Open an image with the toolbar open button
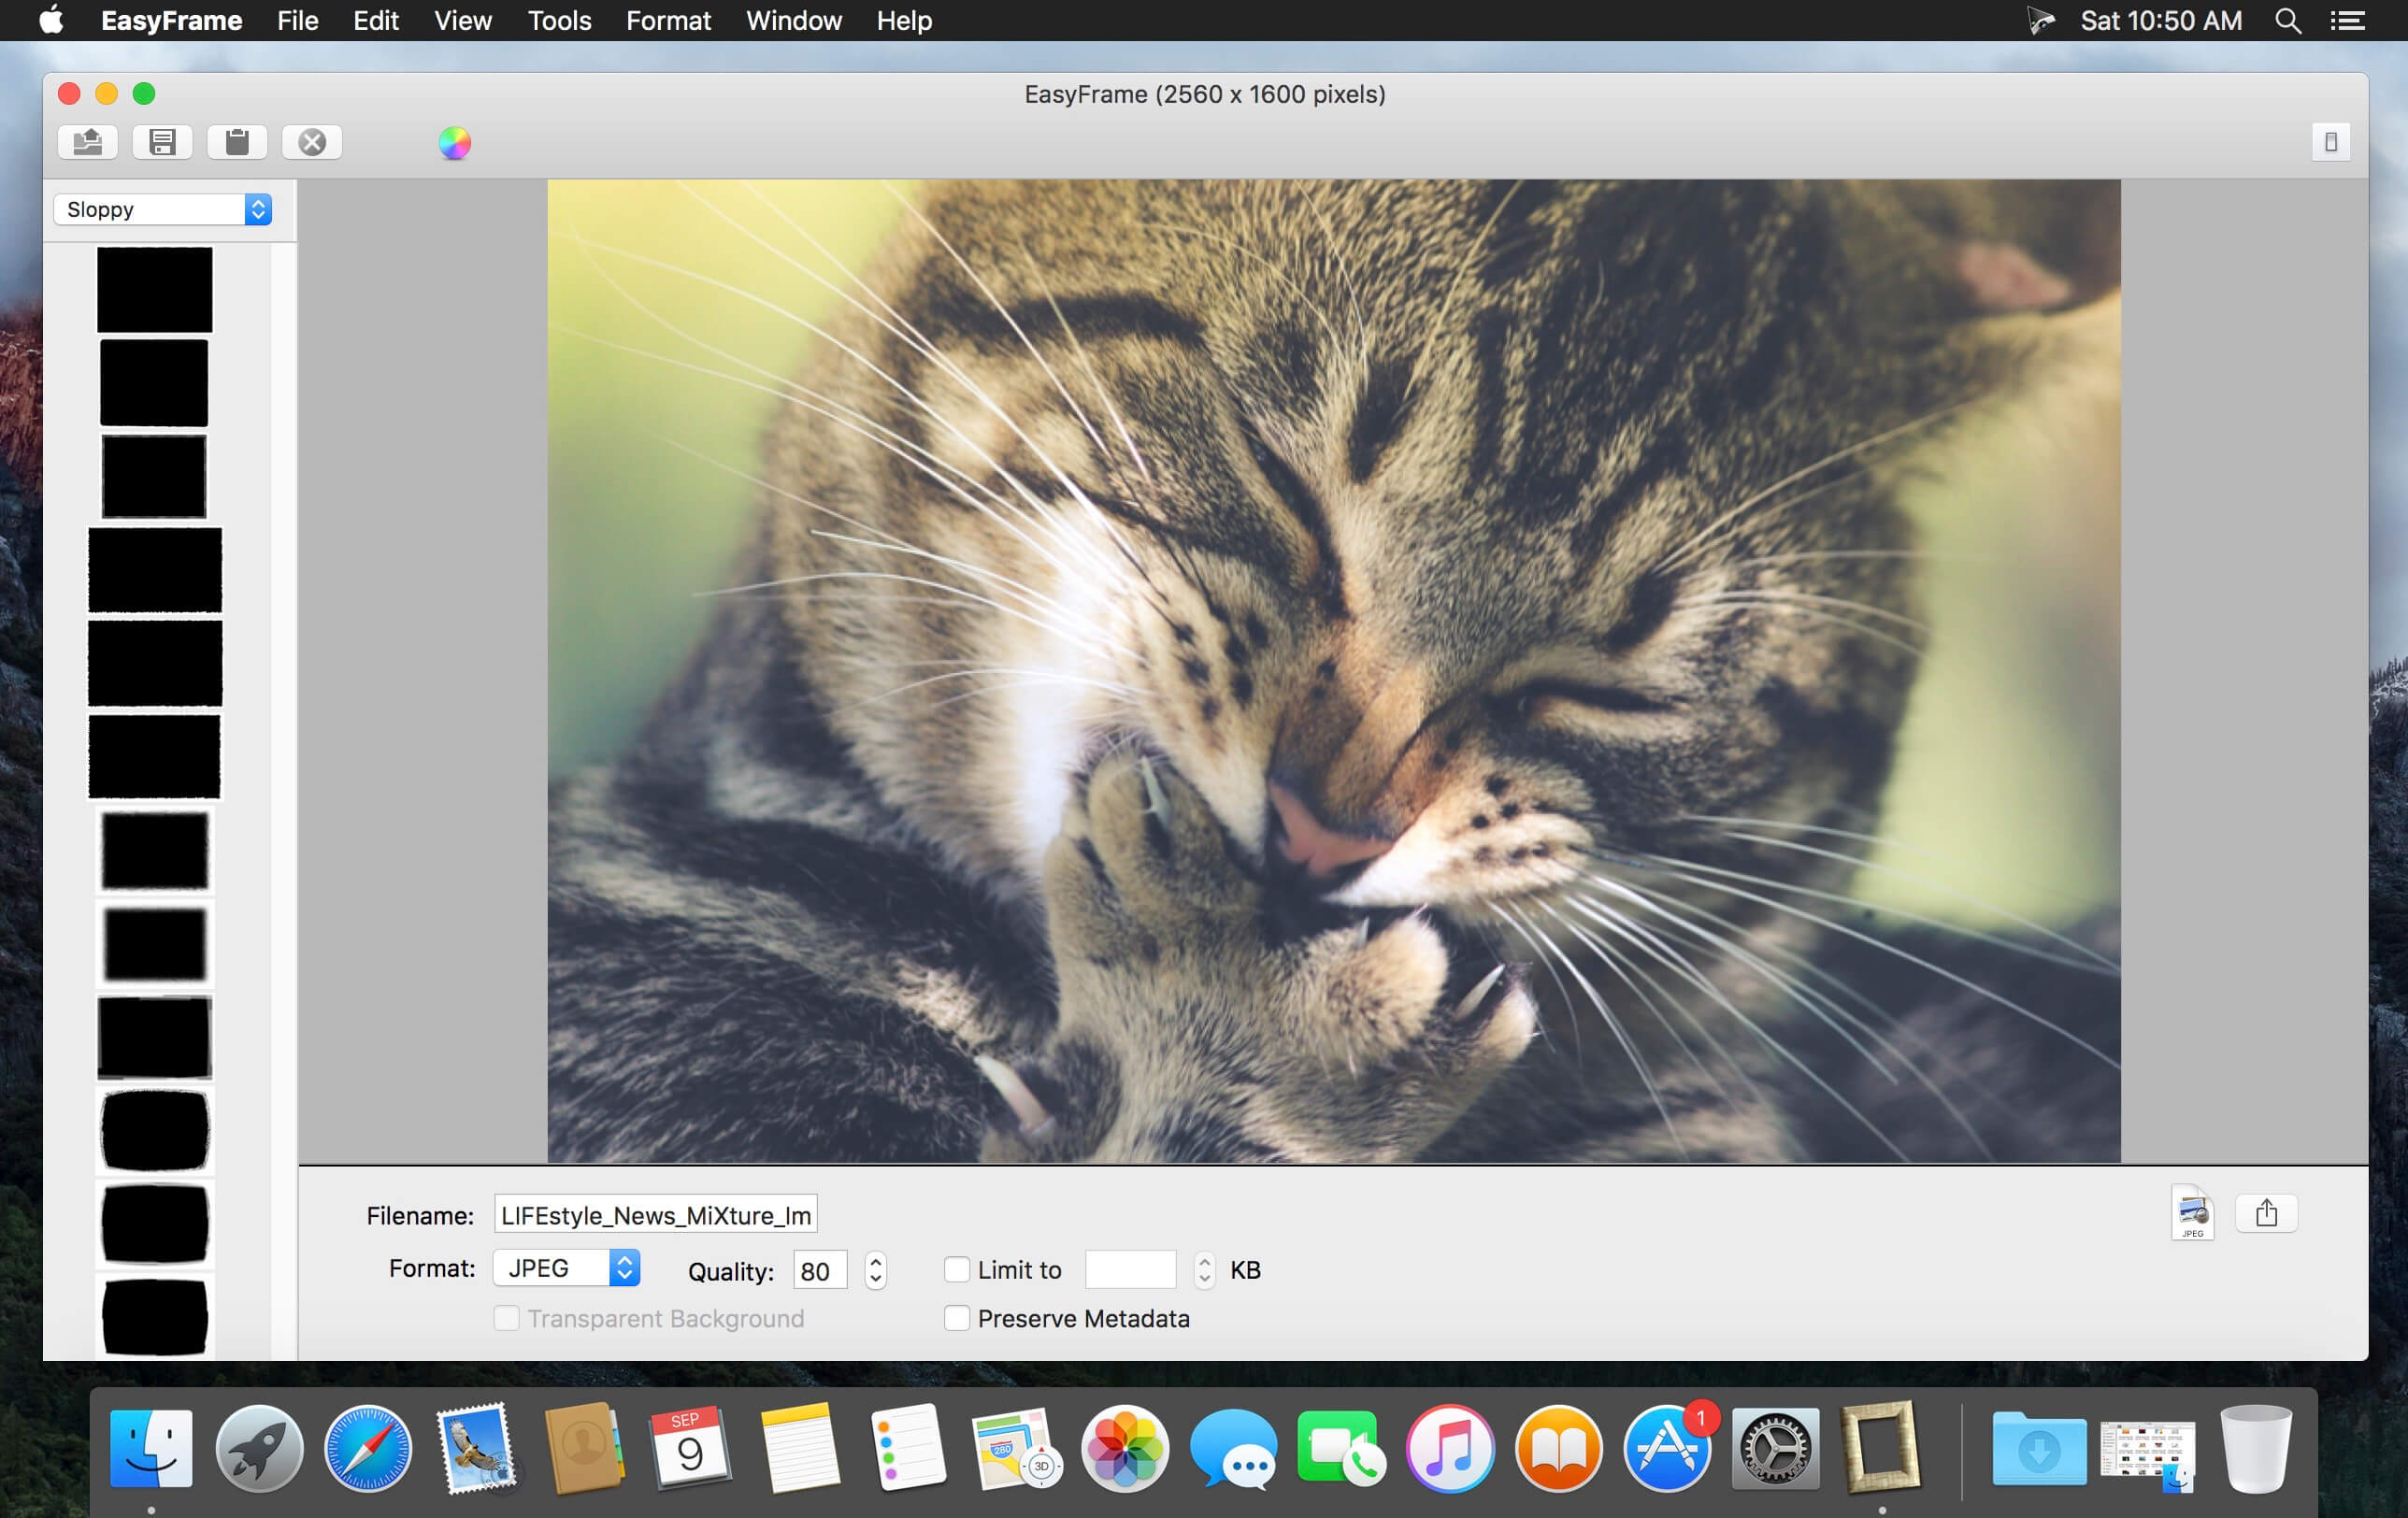The width and height of the screenshot is (2408, 1518). click(x=88, y=142)
